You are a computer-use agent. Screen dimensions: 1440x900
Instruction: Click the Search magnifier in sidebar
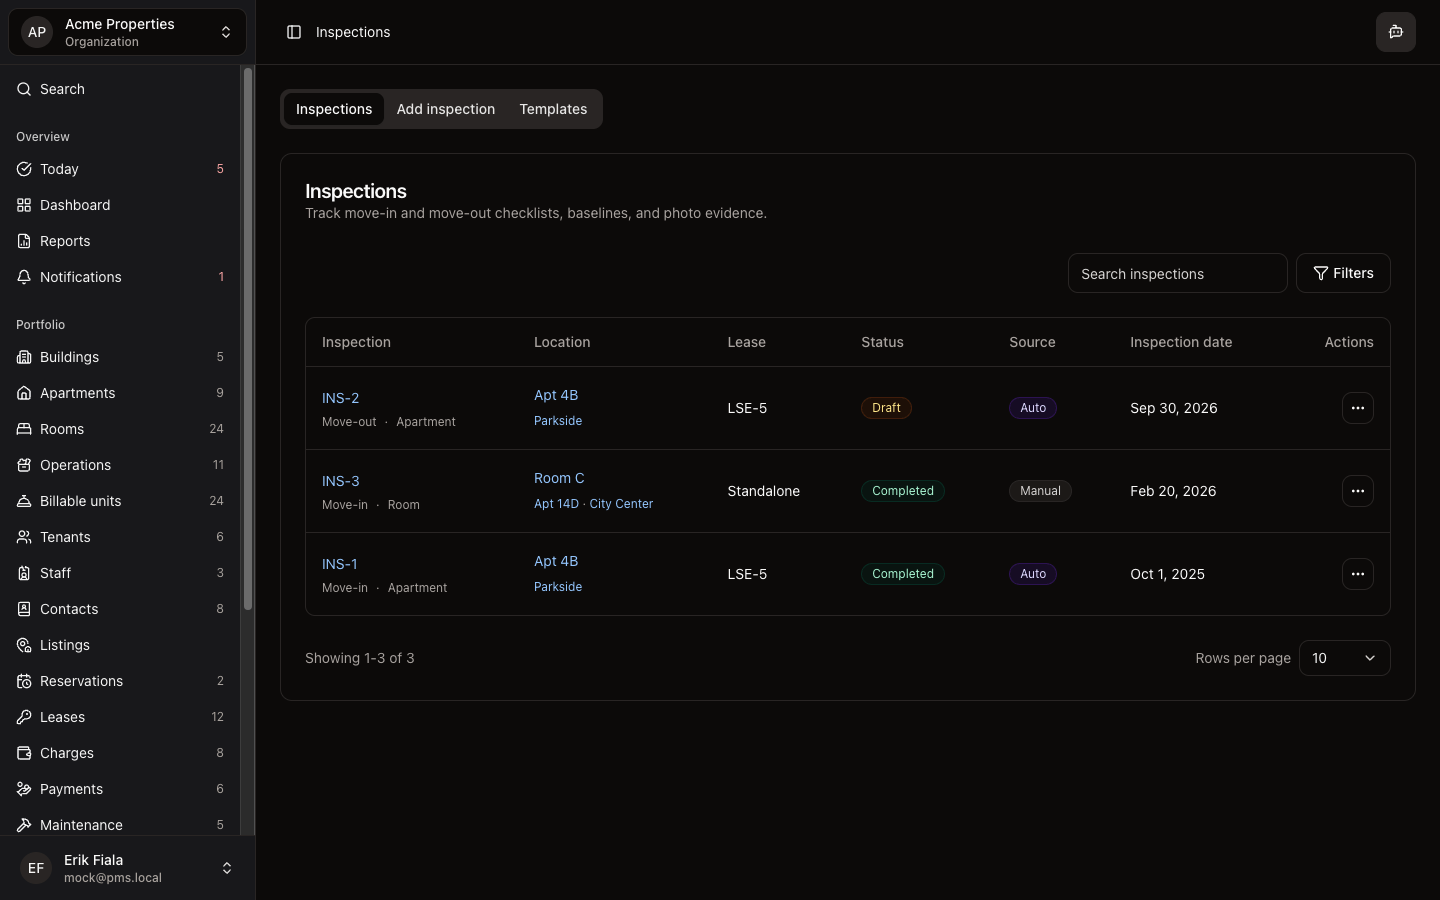24,89
